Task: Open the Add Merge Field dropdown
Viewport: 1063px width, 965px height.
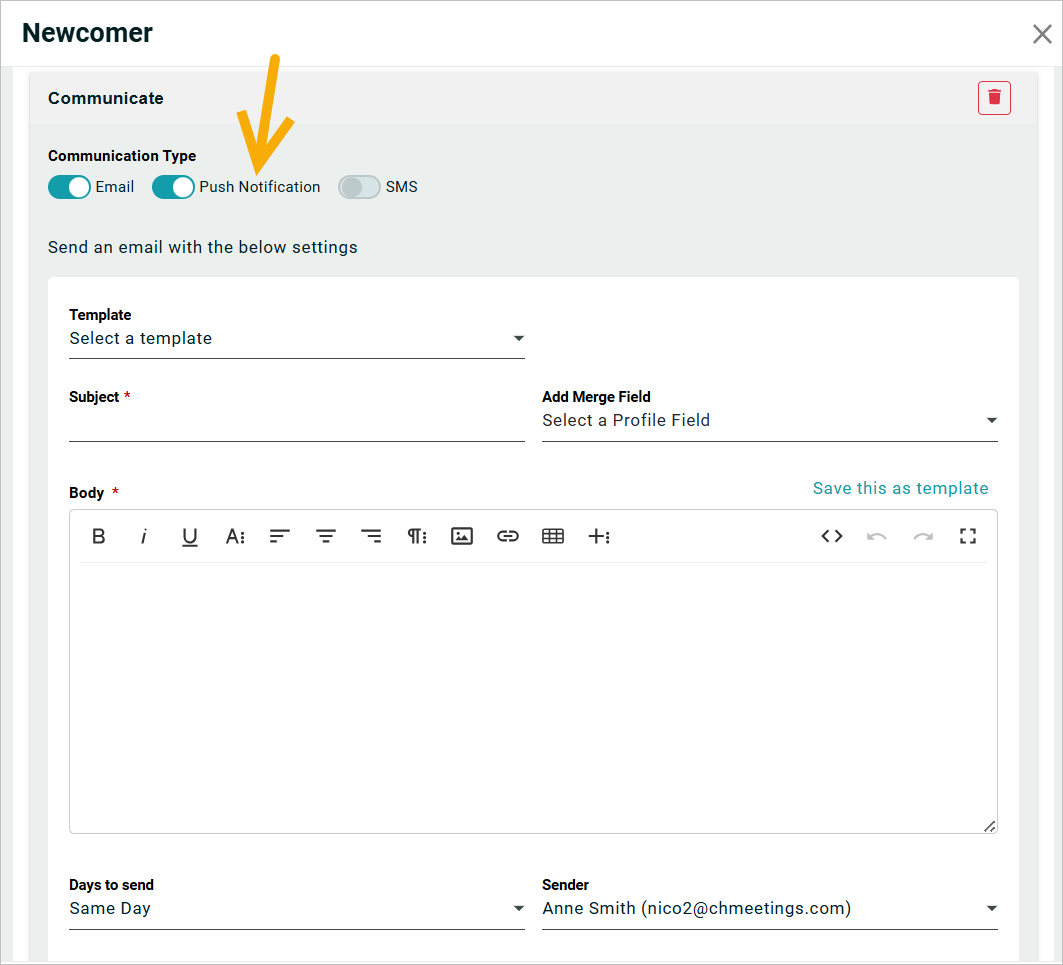Action: (769, 420)
